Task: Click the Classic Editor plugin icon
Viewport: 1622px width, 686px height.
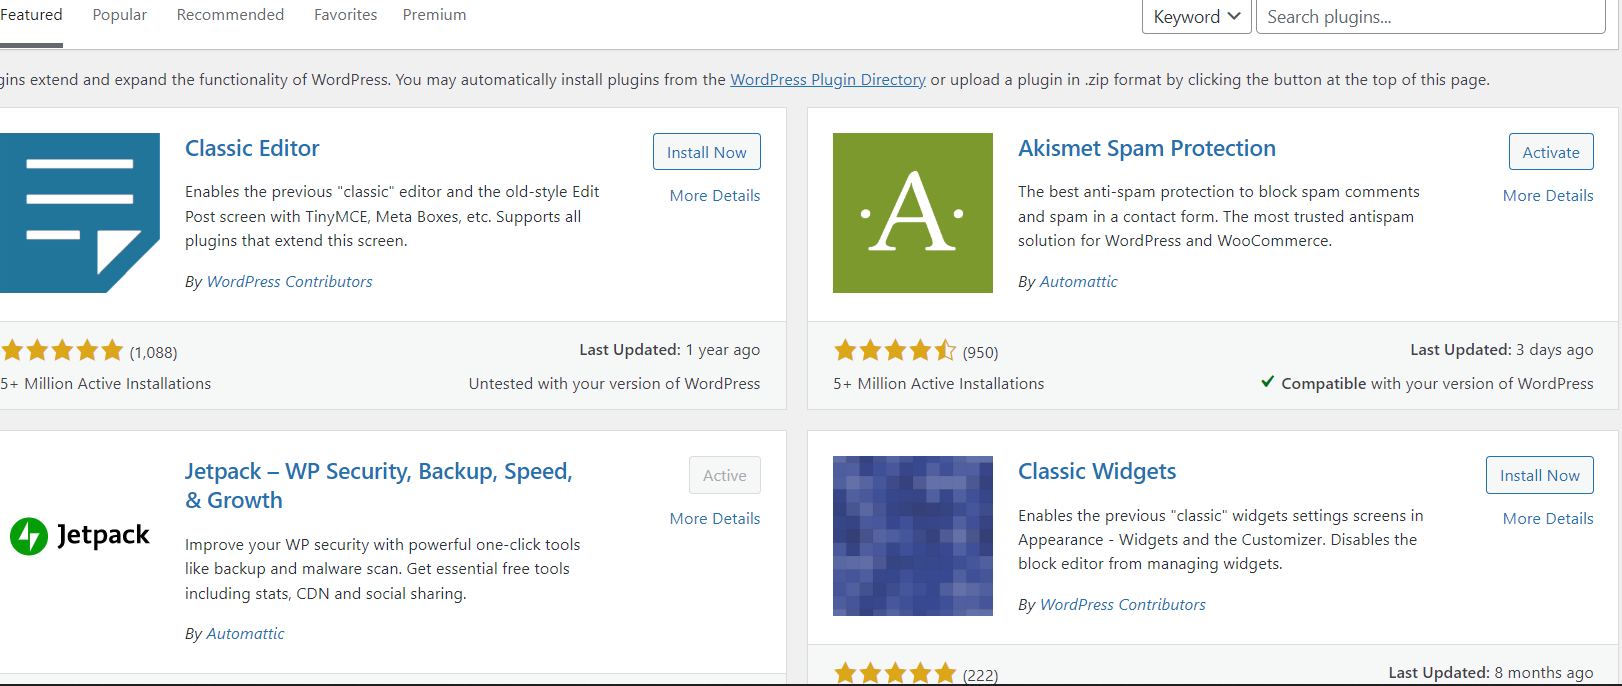Action: coord(80,213)
